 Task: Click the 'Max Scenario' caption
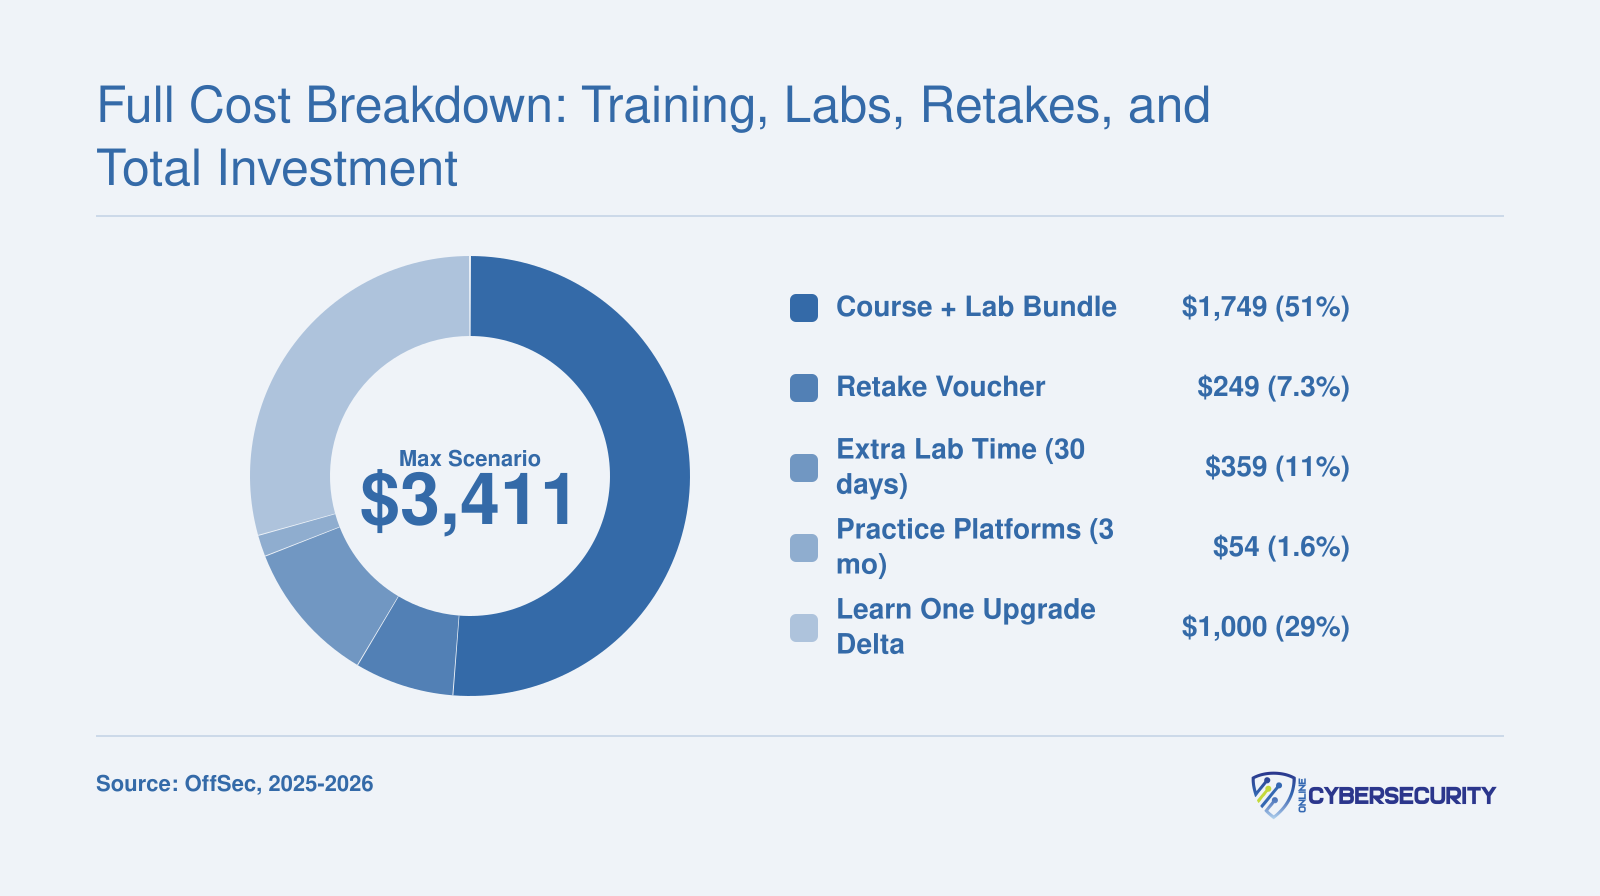point(469,459)
